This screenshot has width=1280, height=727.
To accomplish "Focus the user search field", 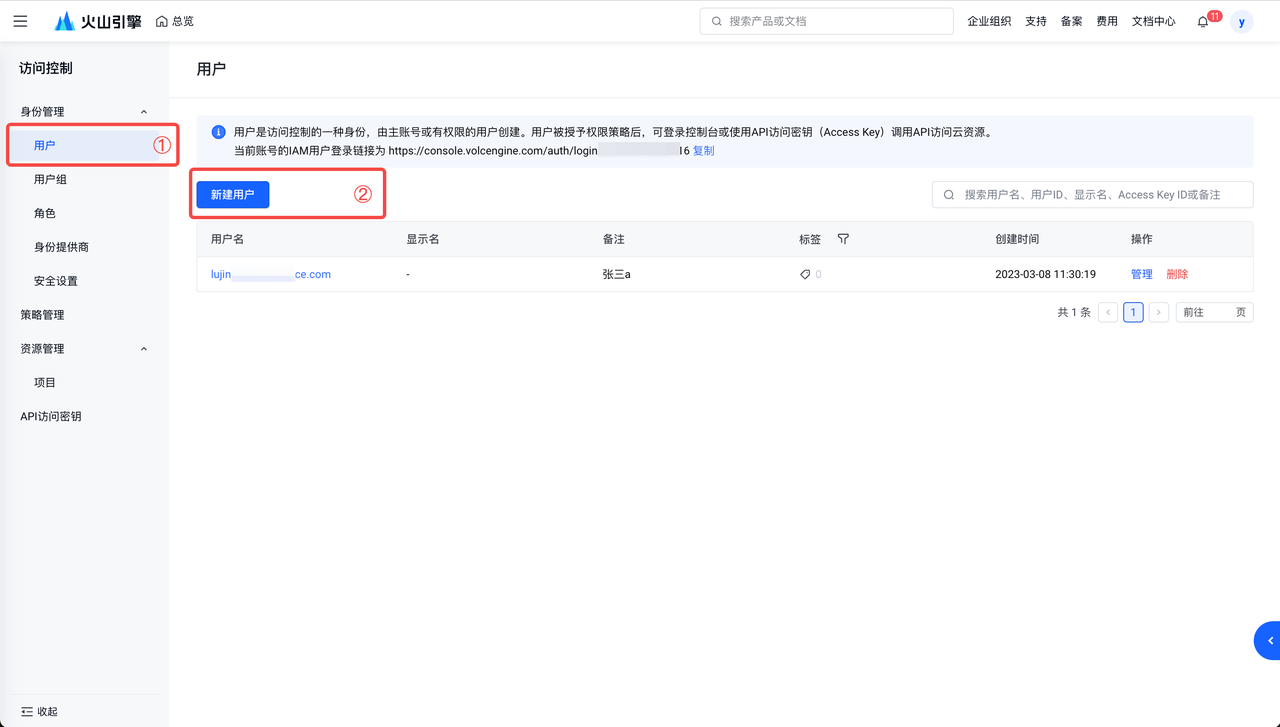I will [x=1092, y=195].
